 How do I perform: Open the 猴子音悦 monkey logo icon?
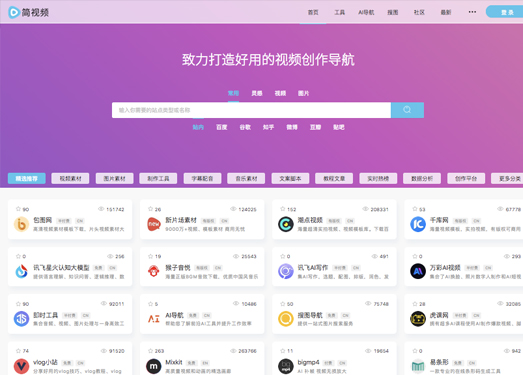[x=154, y=271]
